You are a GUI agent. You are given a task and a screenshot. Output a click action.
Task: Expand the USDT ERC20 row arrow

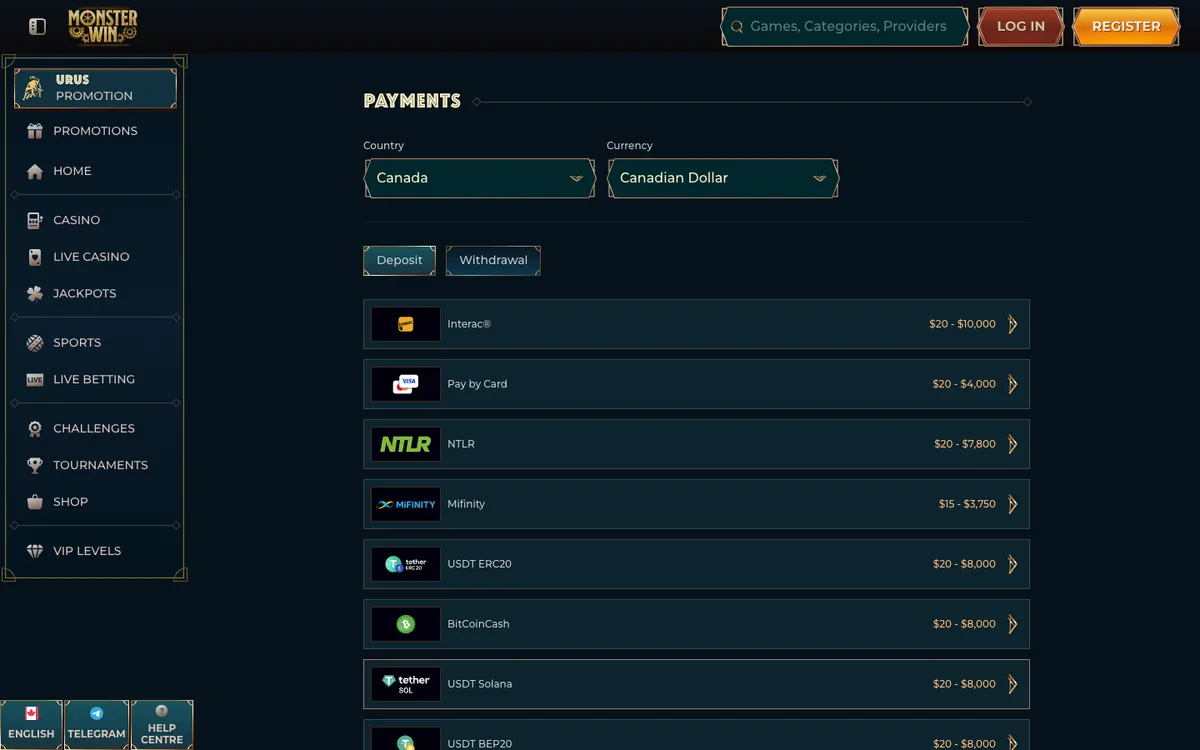[1012, 564]
